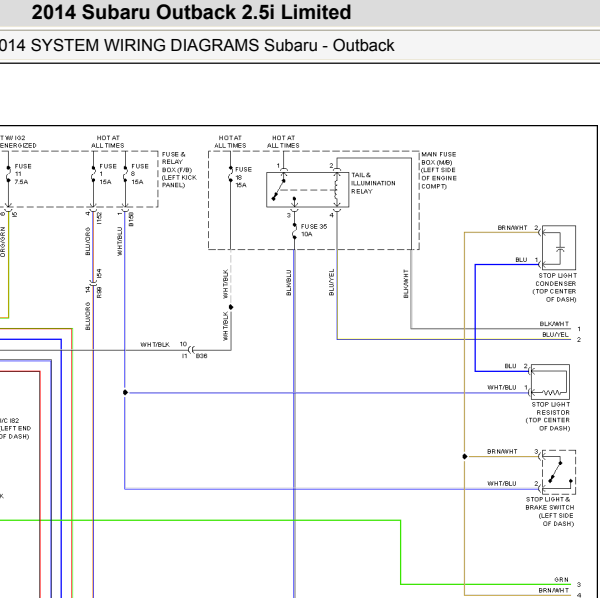Click the title "2014 Subaru Outback 2.5i Limited"
The width and height of the screenshot is (600, 598).
(x=191, y=12)
